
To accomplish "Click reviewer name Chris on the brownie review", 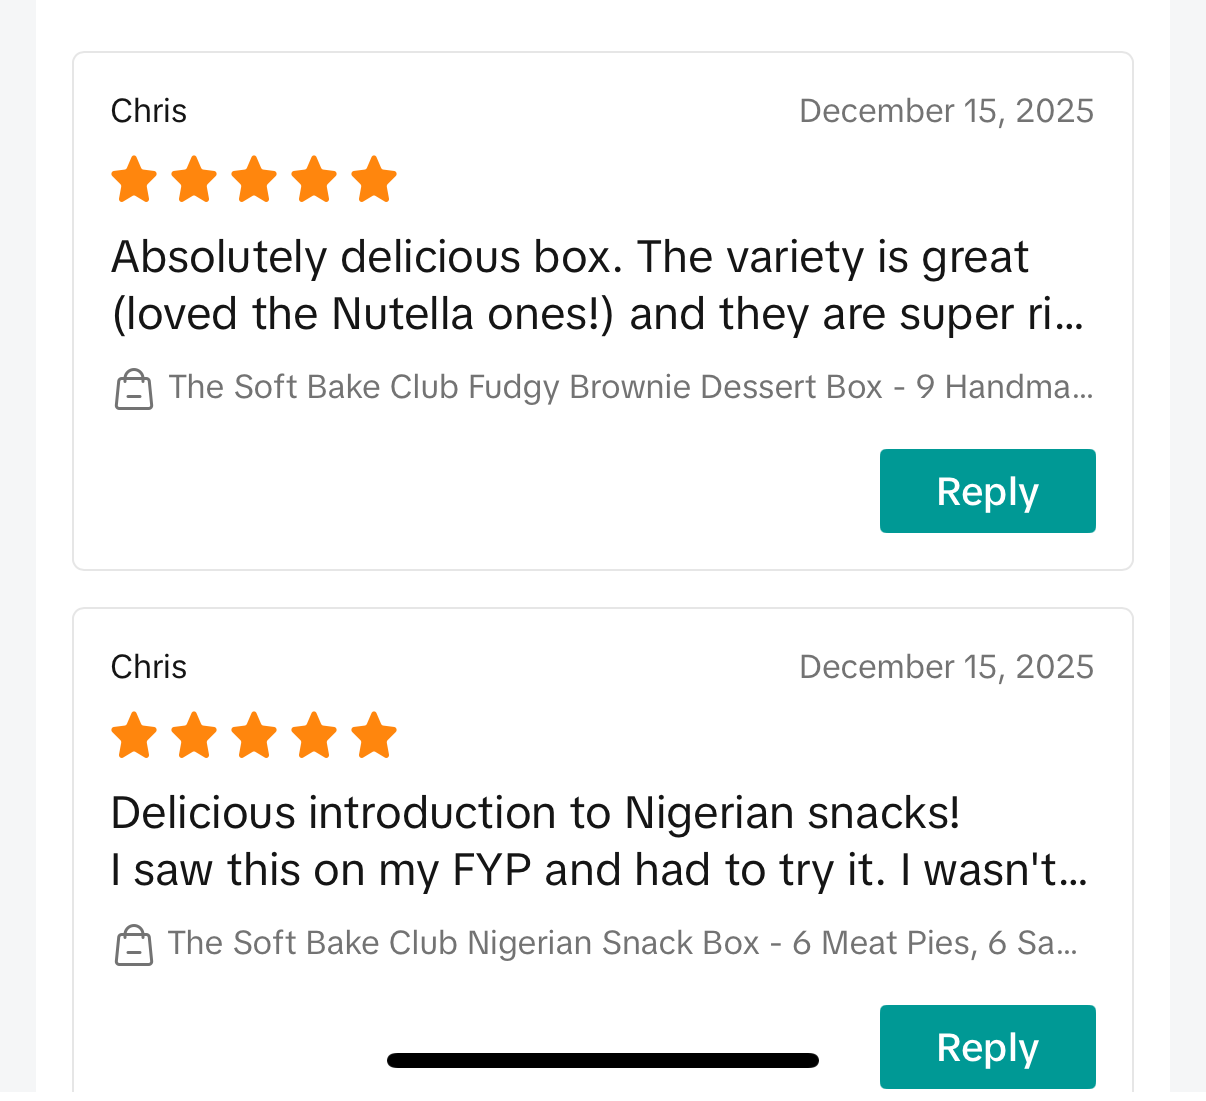I will [149, 111].
